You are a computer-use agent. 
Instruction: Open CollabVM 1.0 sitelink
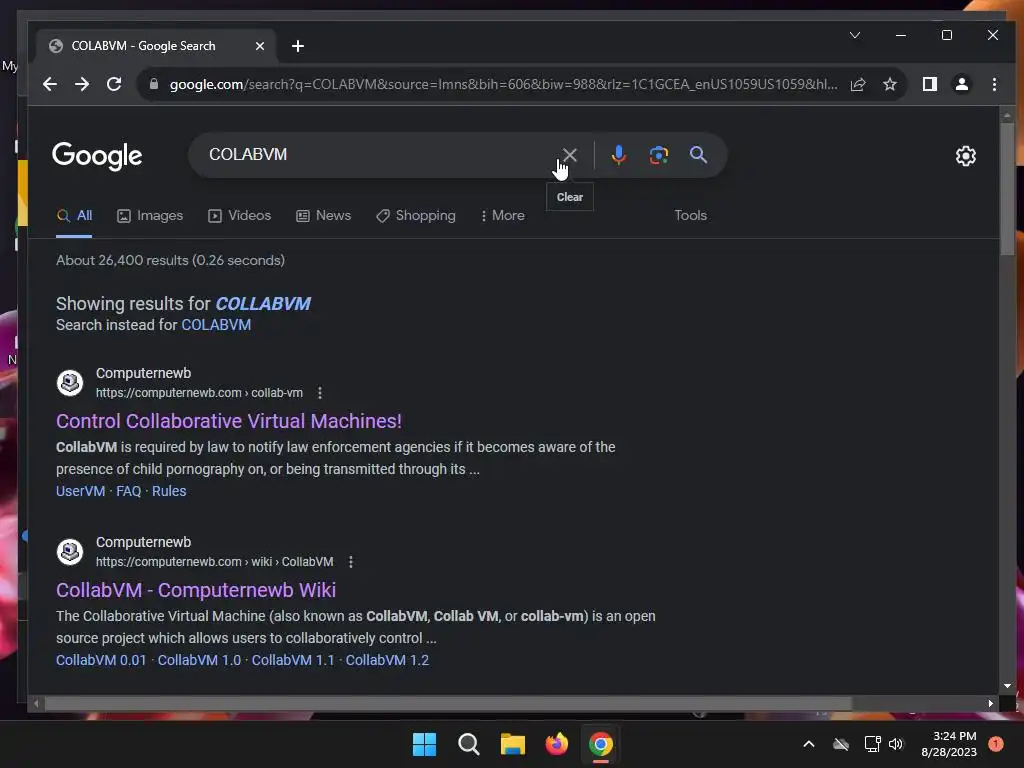(199, 660)
